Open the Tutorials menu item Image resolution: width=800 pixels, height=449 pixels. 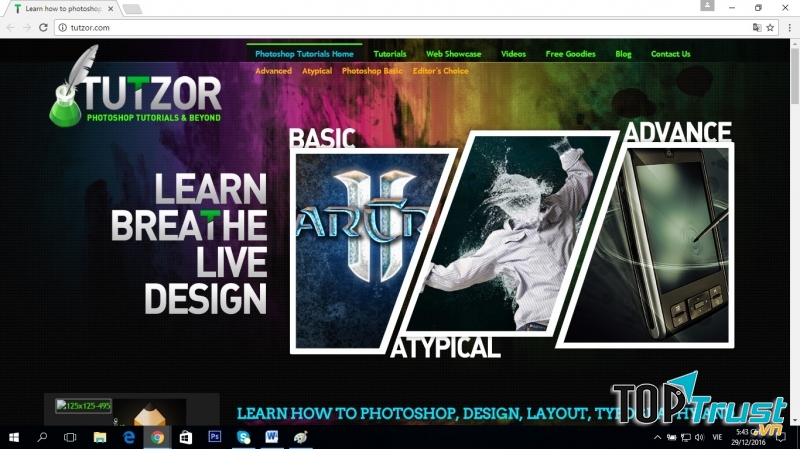point(390,54)
